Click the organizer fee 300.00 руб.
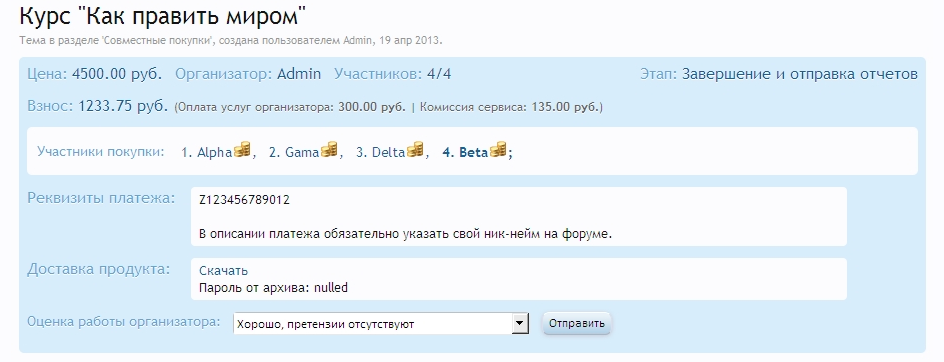Screen dimensions: 944x362 click(371, 107)
